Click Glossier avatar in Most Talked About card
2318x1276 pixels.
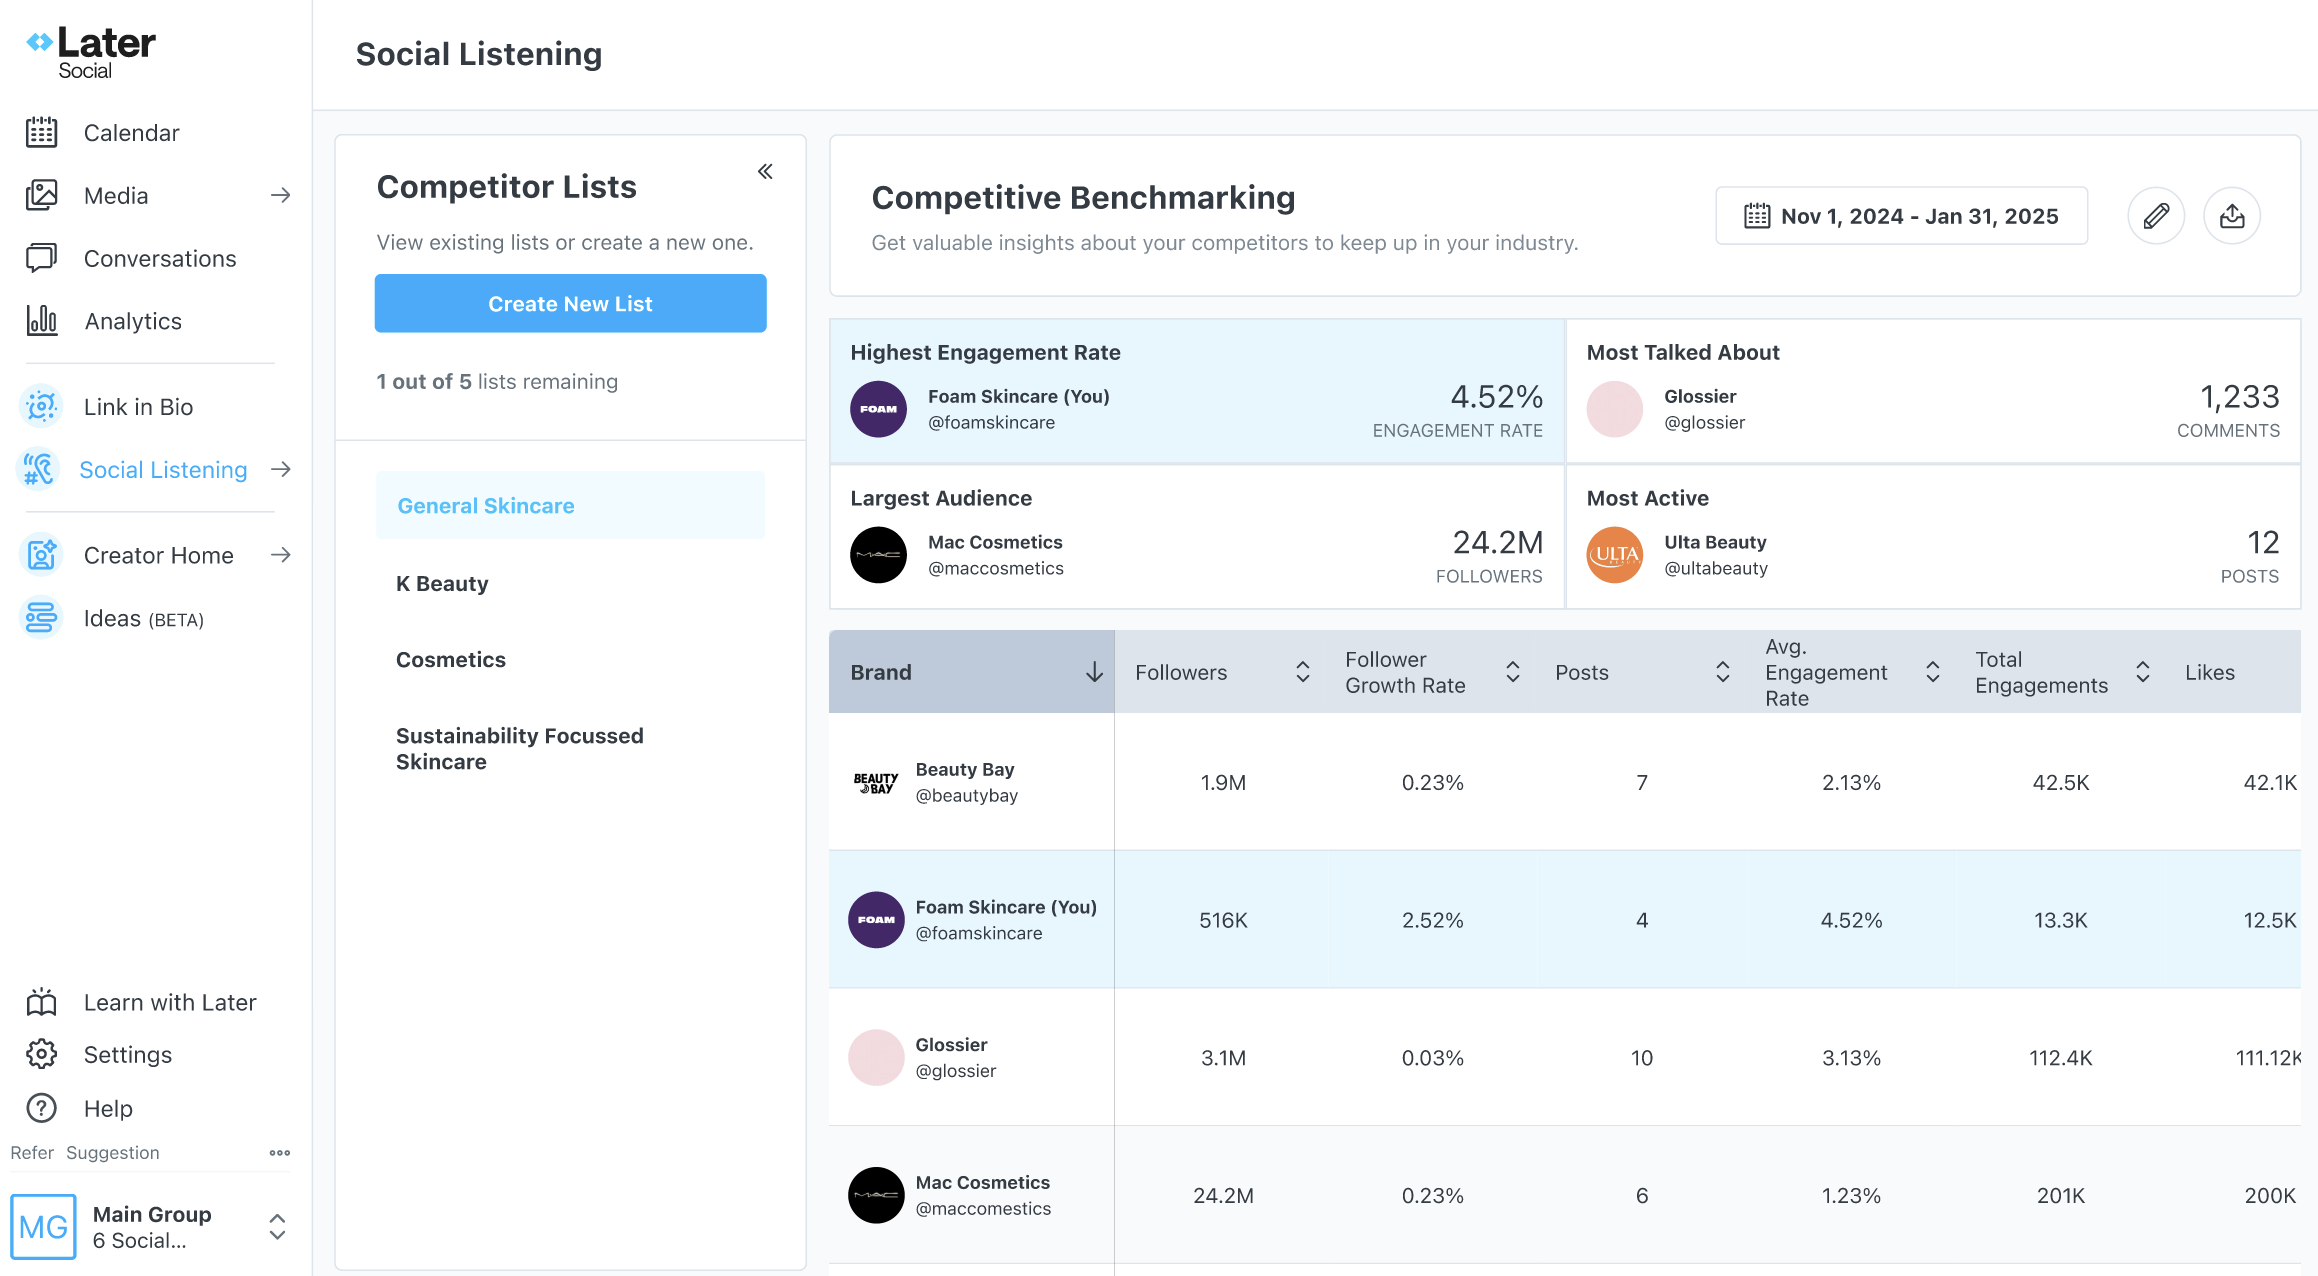coord(1615,409)
